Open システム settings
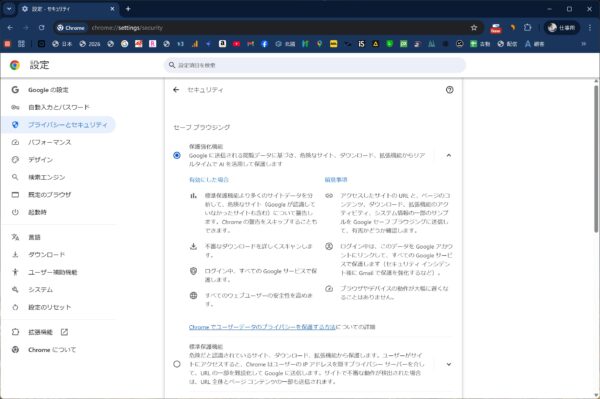 point(41,290)
